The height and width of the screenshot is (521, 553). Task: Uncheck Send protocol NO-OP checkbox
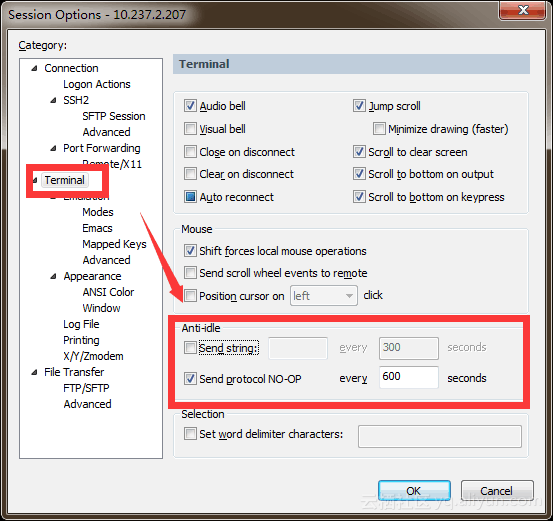tap(190, 379)
